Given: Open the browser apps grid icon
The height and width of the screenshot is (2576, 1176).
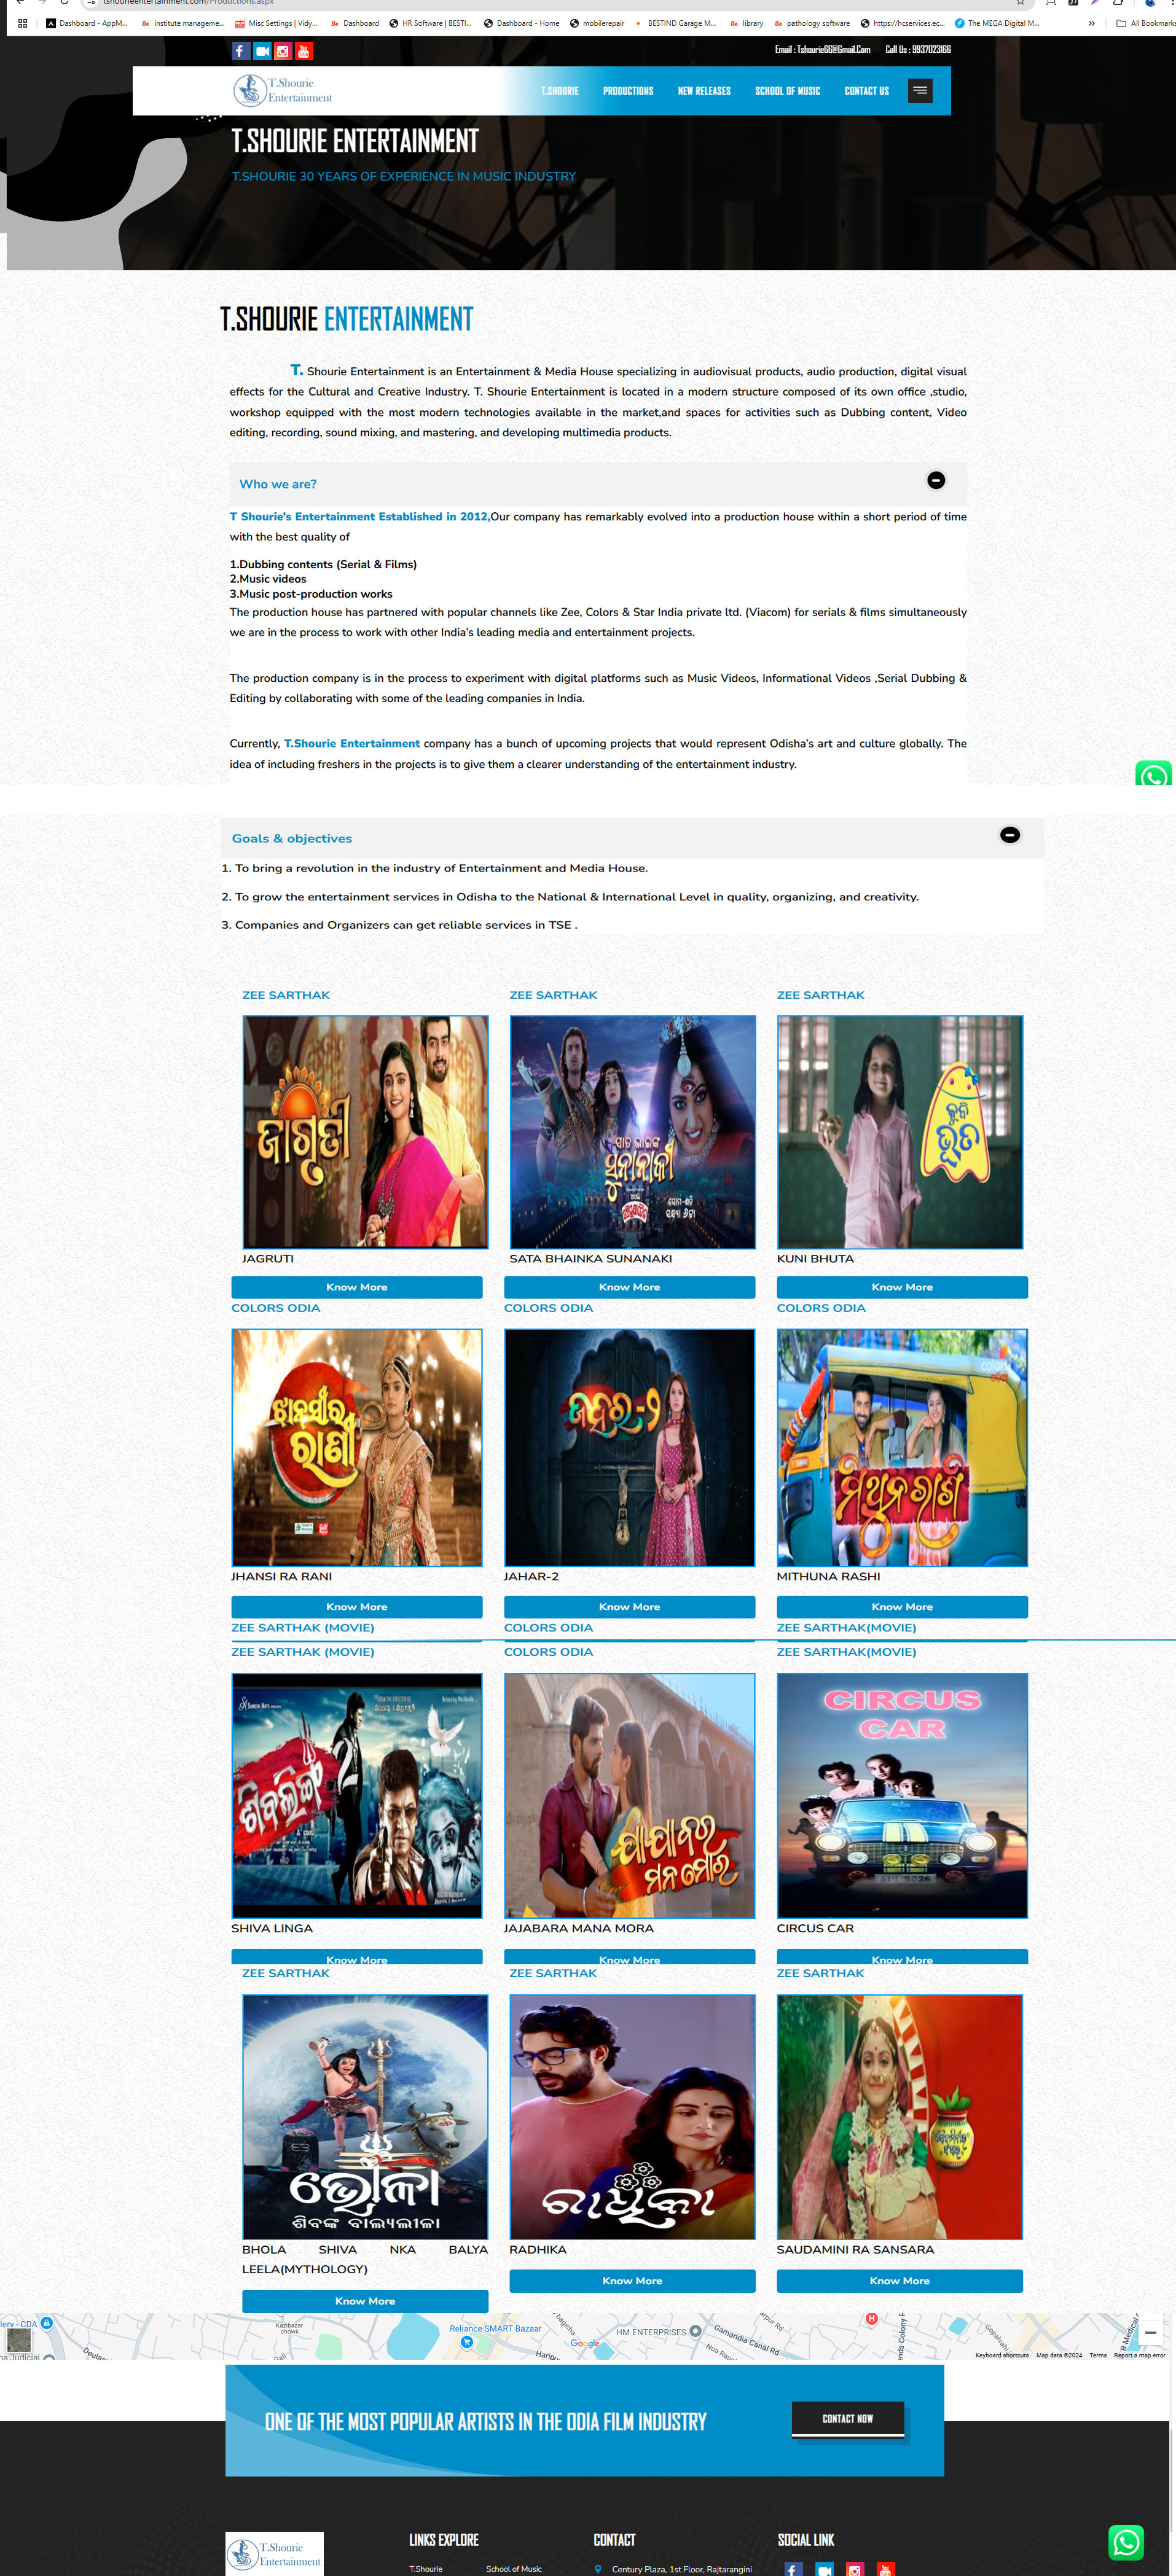Looking at the screenshot, I should click(x=22, y=23).
